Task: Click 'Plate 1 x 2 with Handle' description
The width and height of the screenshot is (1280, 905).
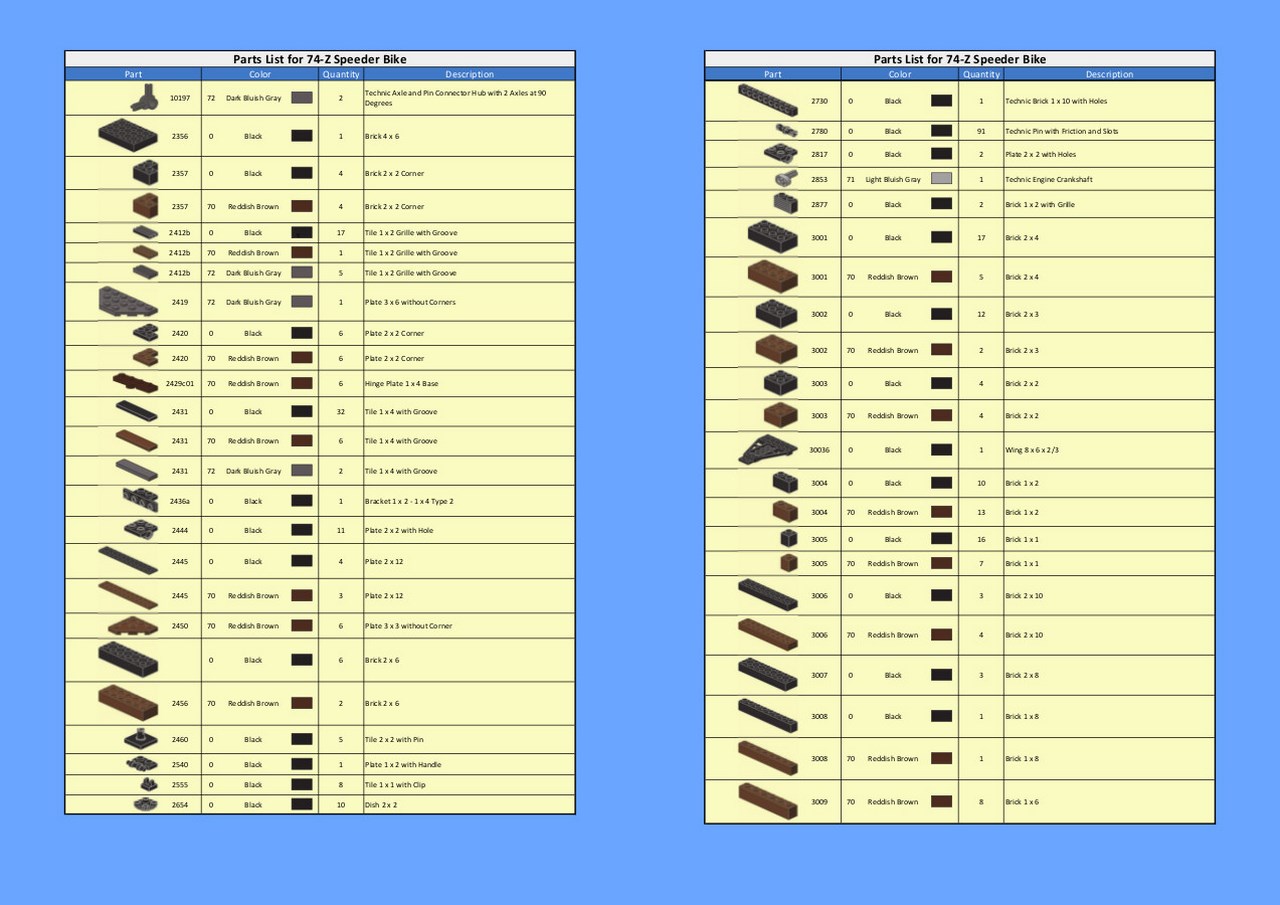Action: coord(403,765)
